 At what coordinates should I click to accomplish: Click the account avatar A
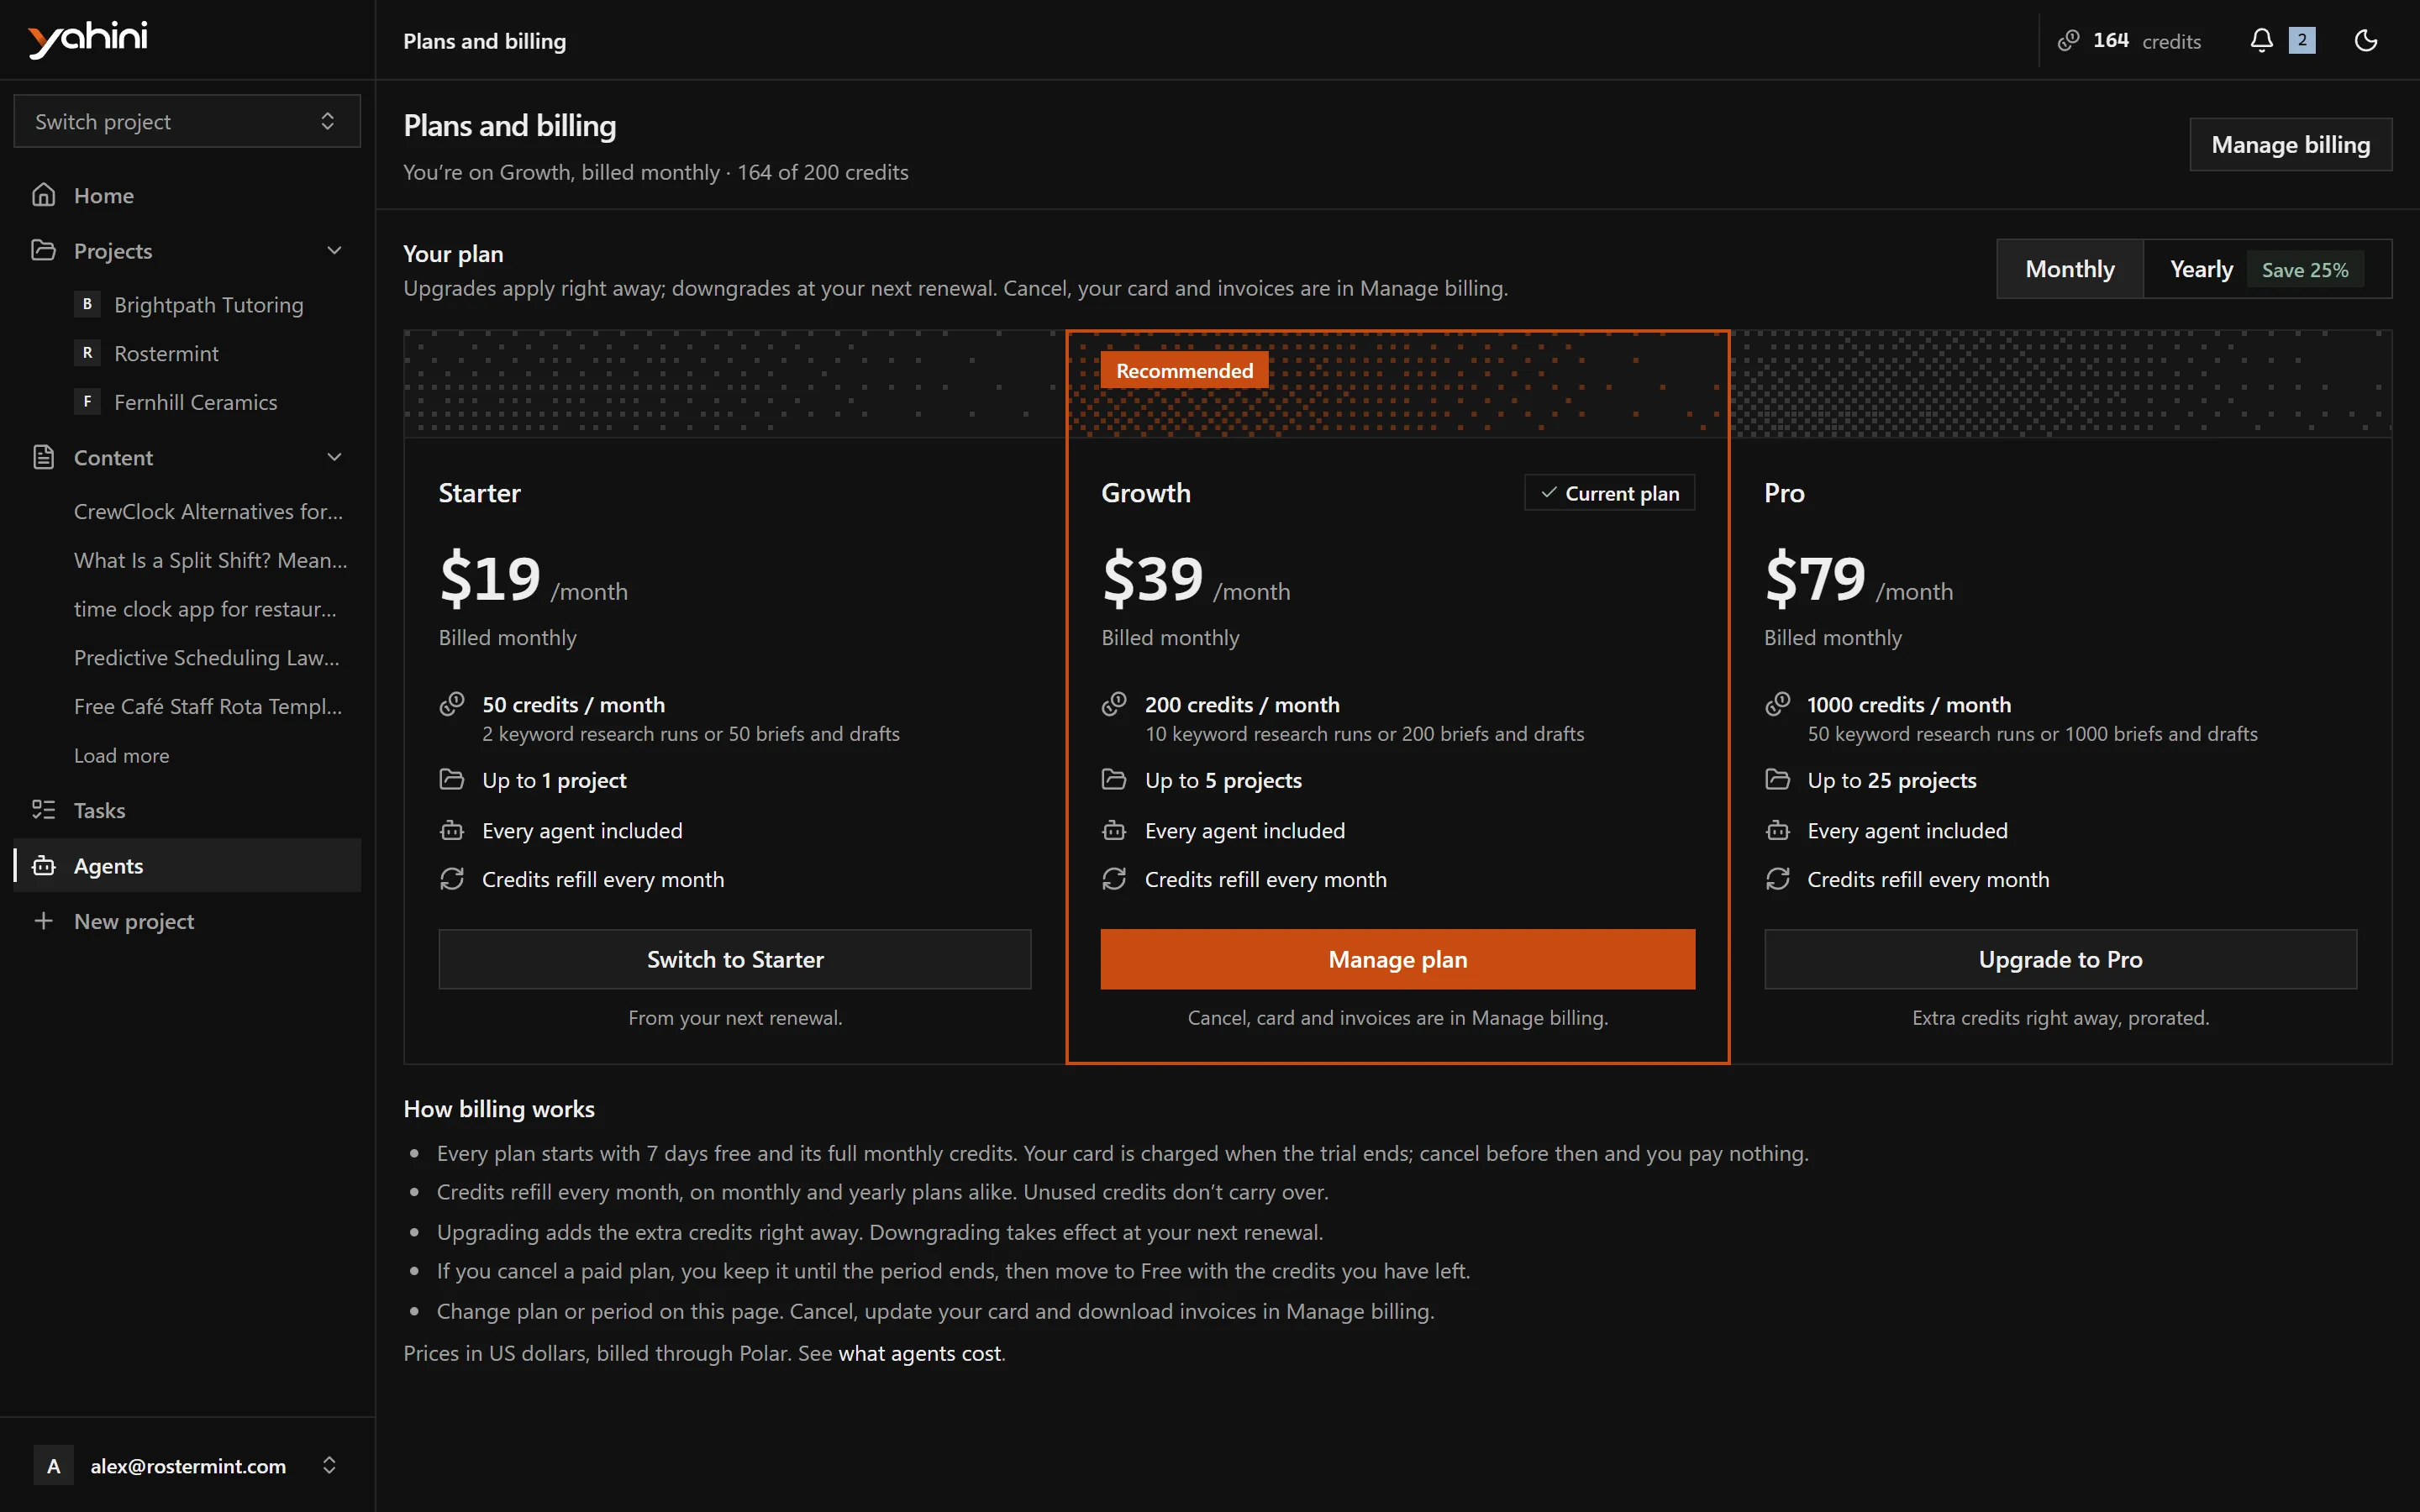click(x=53, y=1465)
